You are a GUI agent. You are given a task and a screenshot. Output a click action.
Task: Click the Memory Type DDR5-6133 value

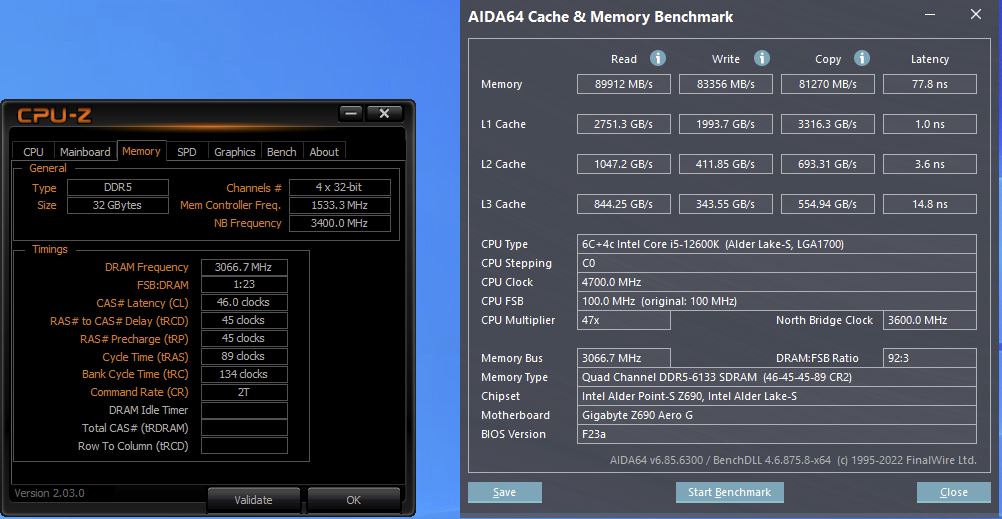[x=776, y=377]
